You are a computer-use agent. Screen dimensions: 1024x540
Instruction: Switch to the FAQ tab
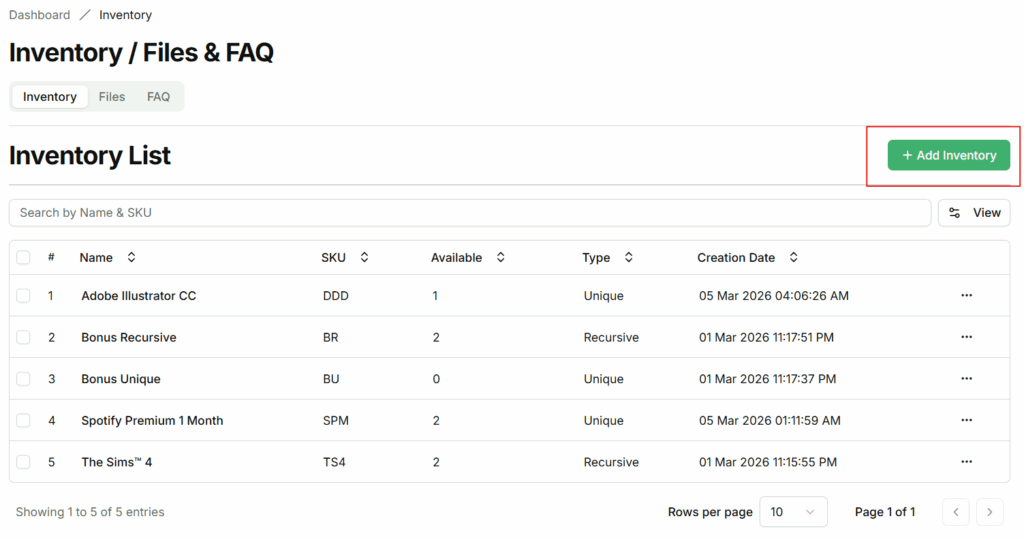coord(158,97)
